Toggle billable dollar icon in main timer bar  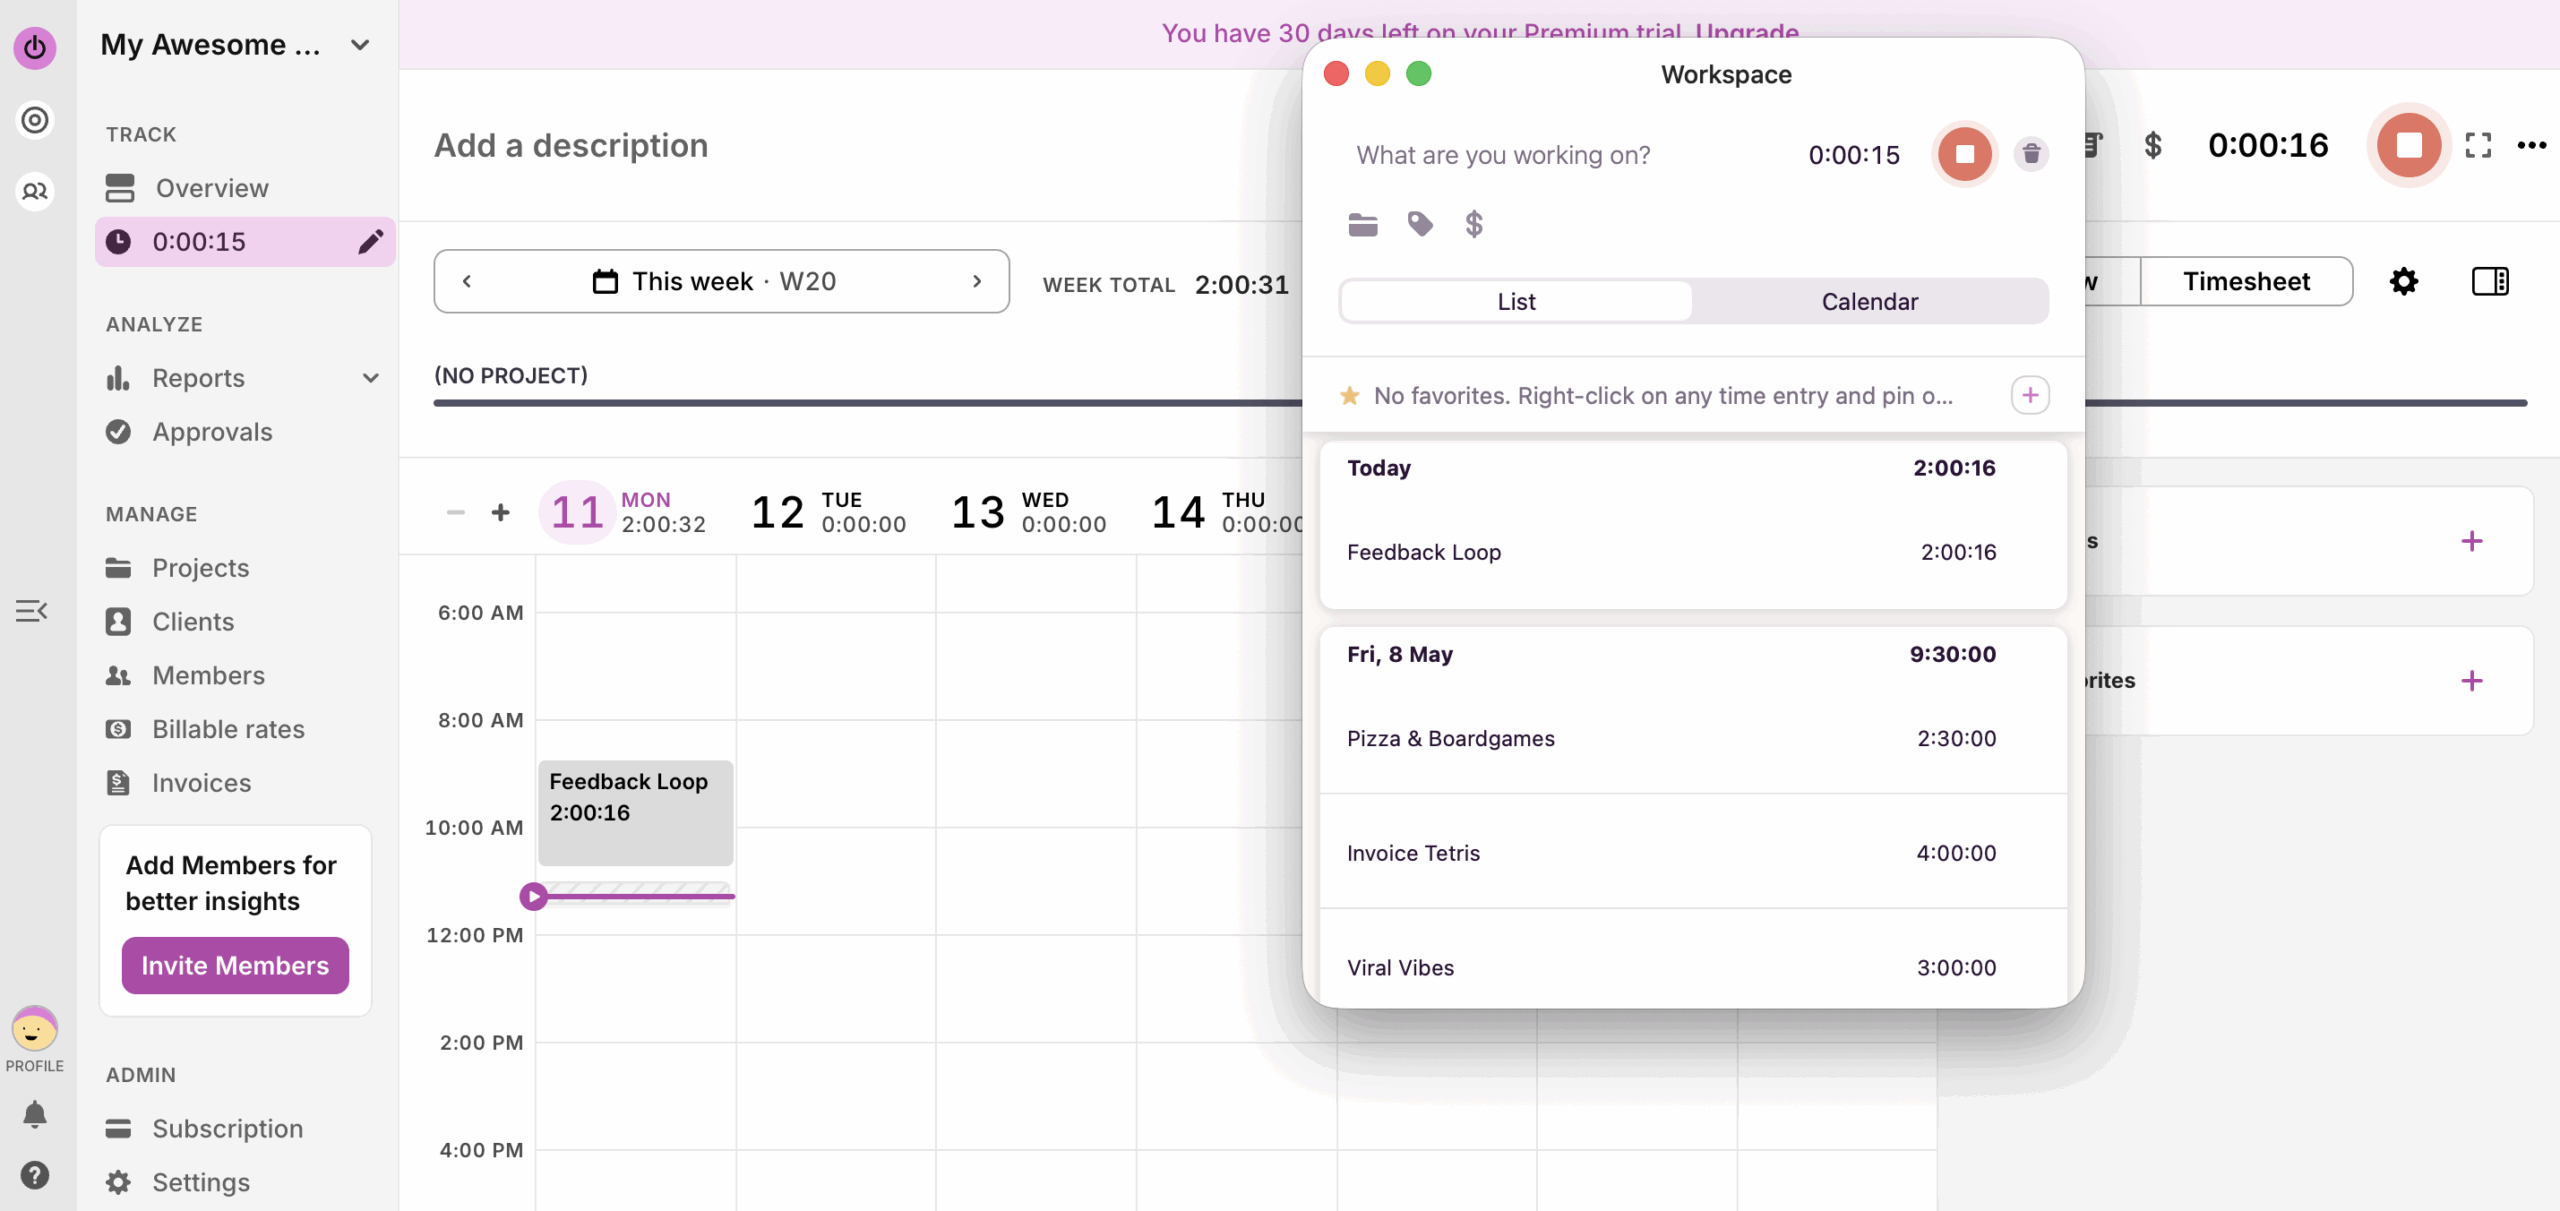click(2153, 145)
